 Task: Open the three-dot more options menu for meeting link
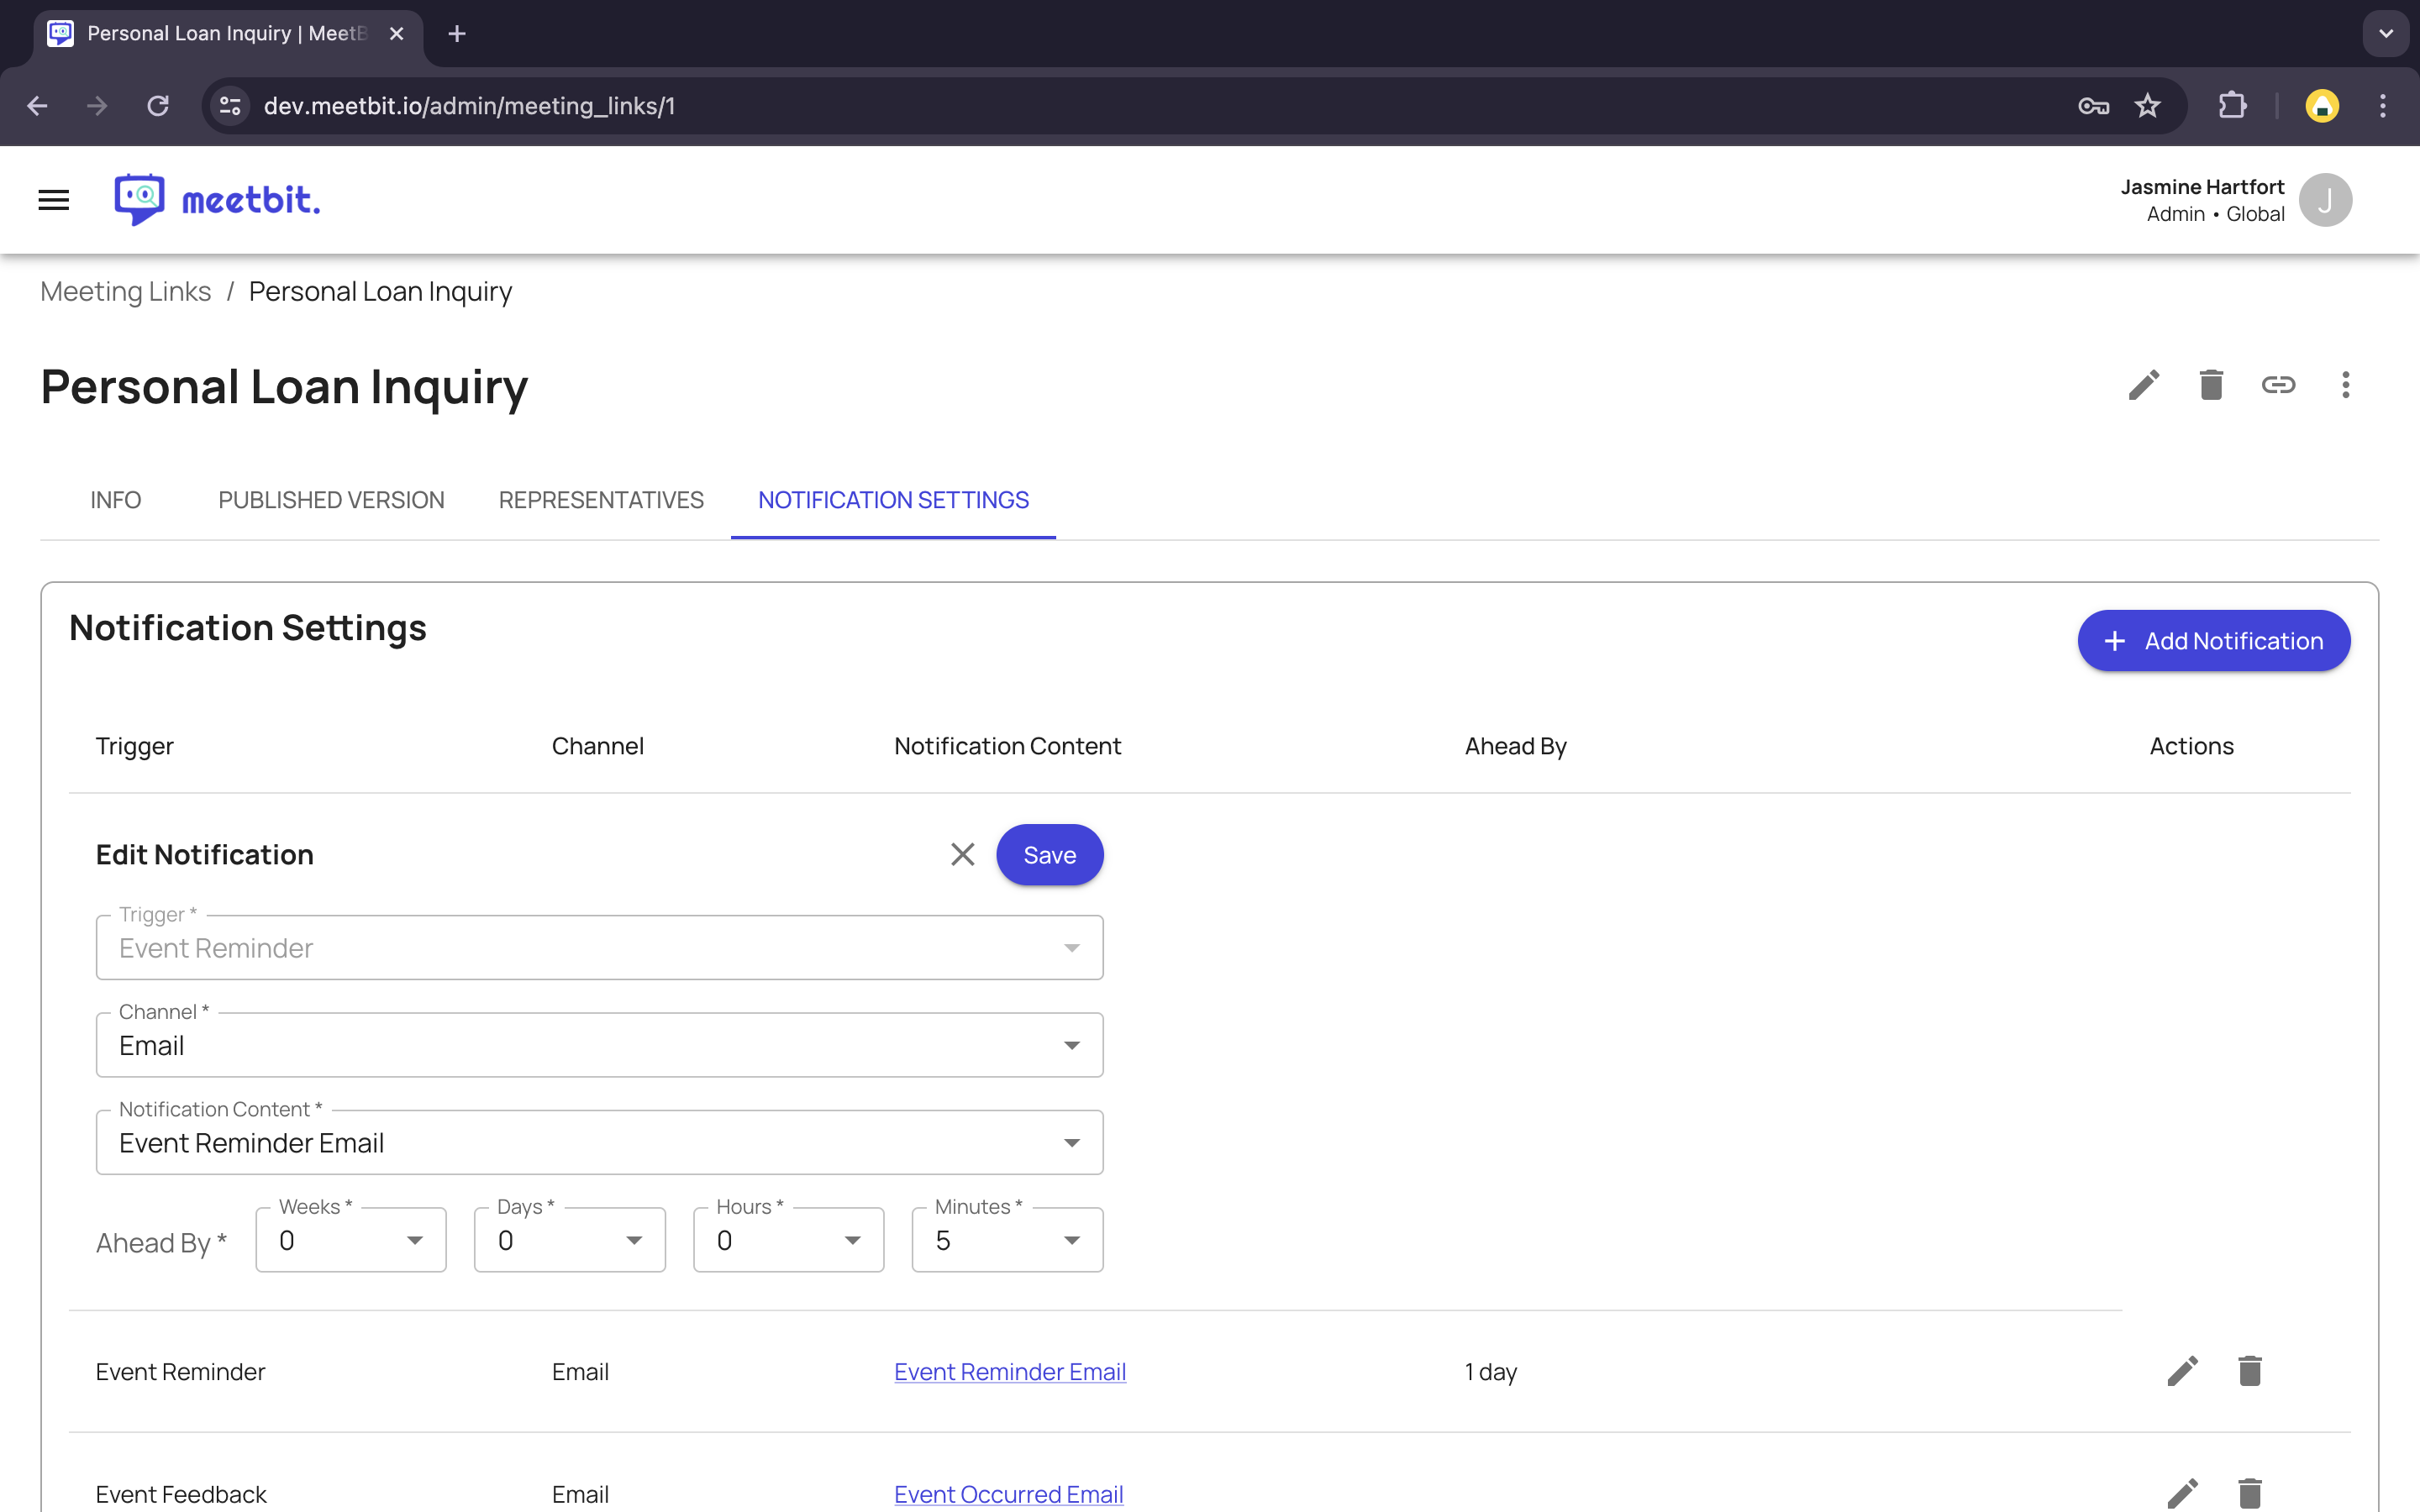(2345, 385)
